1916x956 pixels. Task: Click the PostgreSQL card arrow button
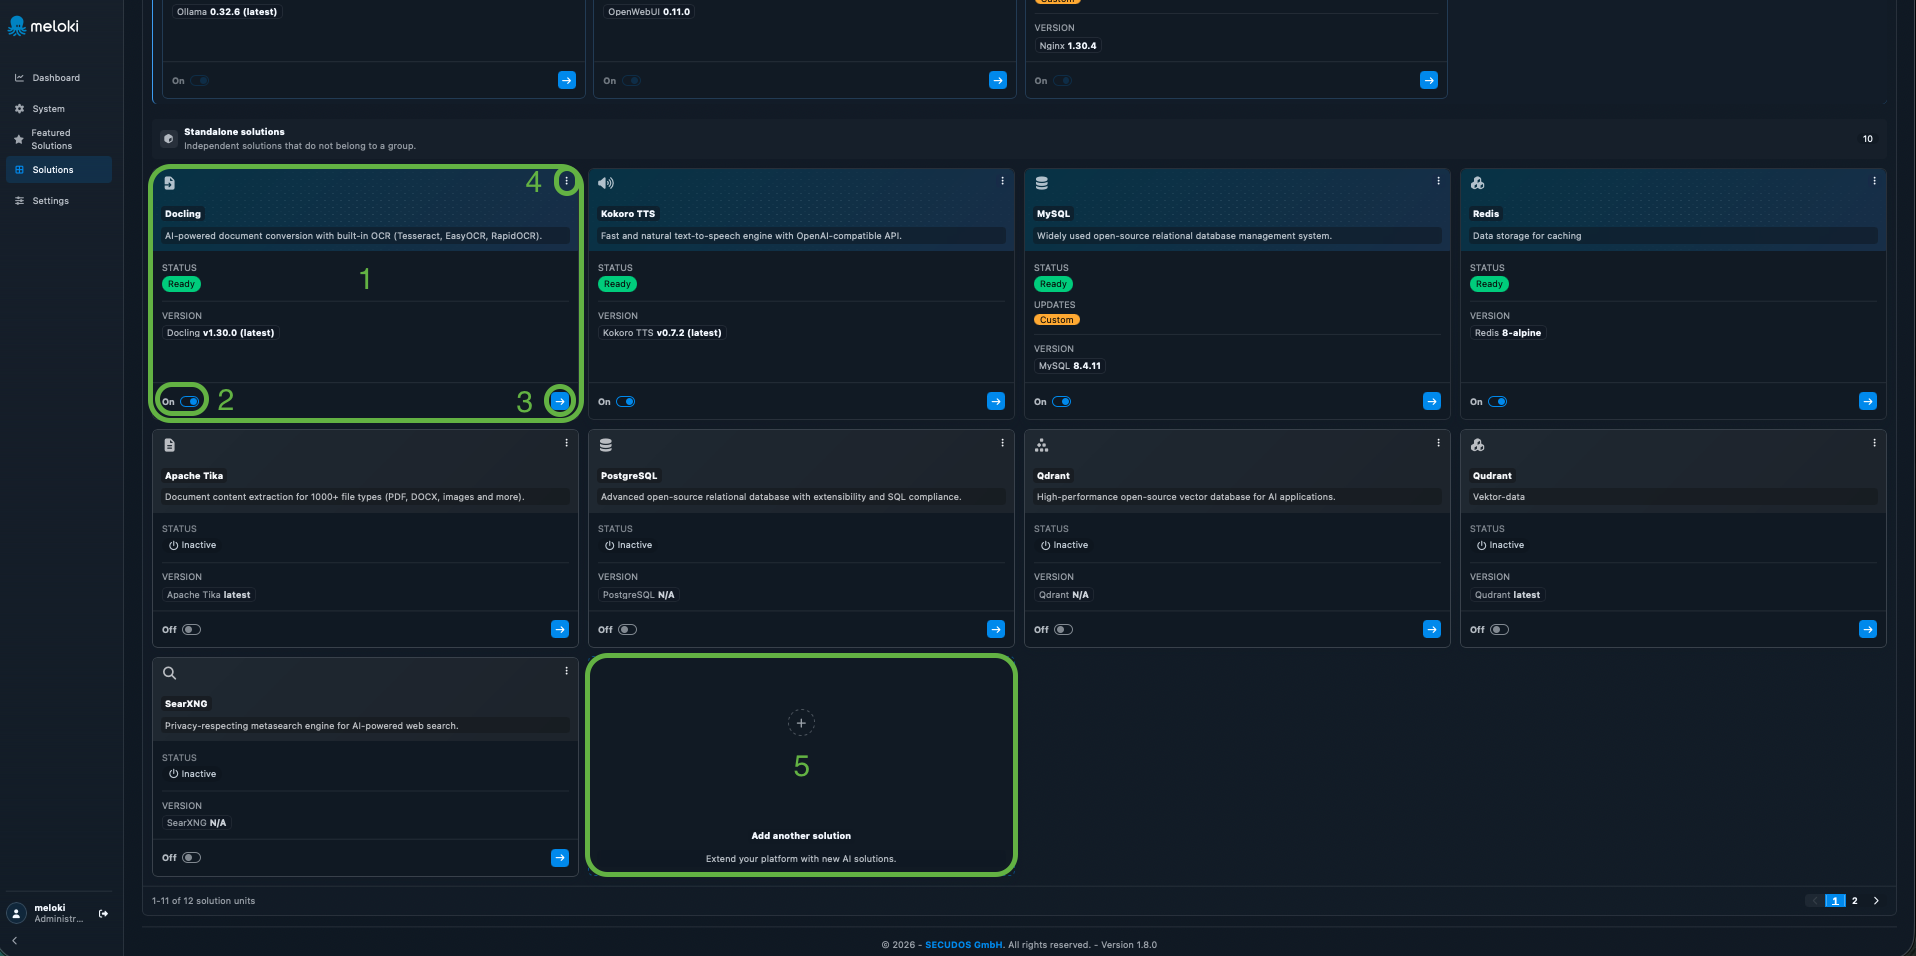coord(996,629)
